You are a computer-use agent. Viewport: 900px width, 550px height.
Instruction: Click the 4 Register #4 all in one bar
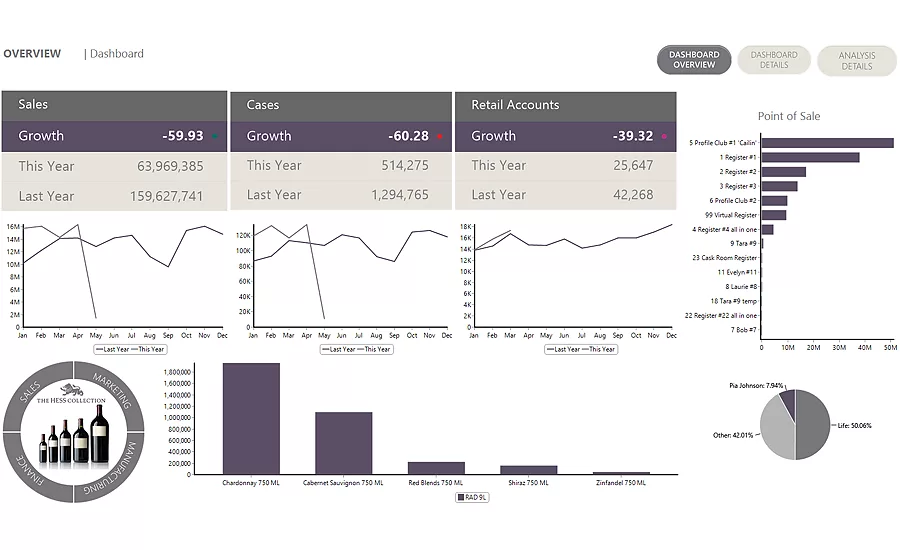767,230
